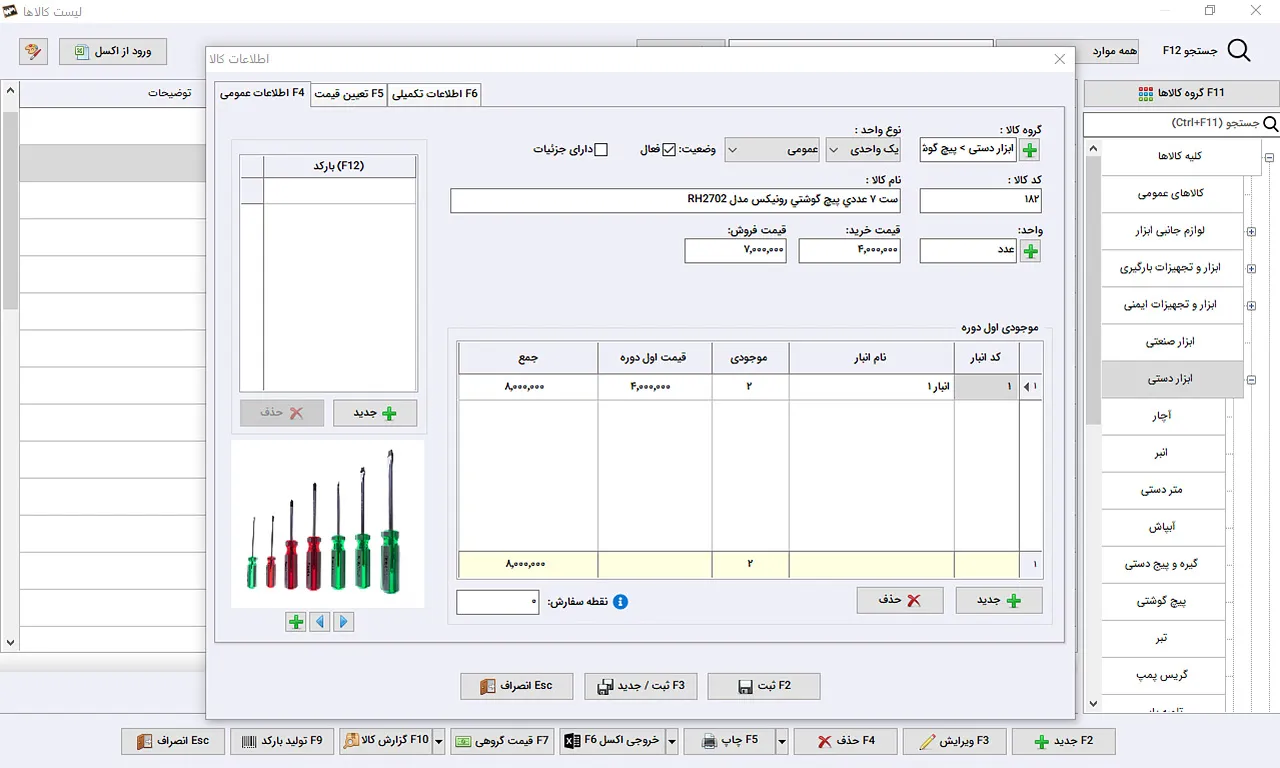Click the green plus beside the unit field
Screen dimensions: 1280x768
click(1030, 250)
